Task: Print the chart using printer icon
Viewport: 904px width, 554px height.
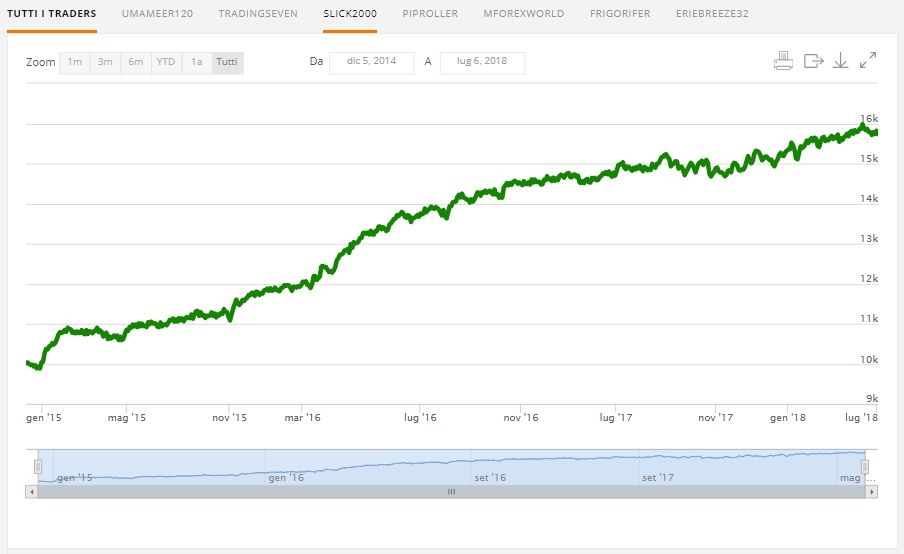Action: point(783,61)
